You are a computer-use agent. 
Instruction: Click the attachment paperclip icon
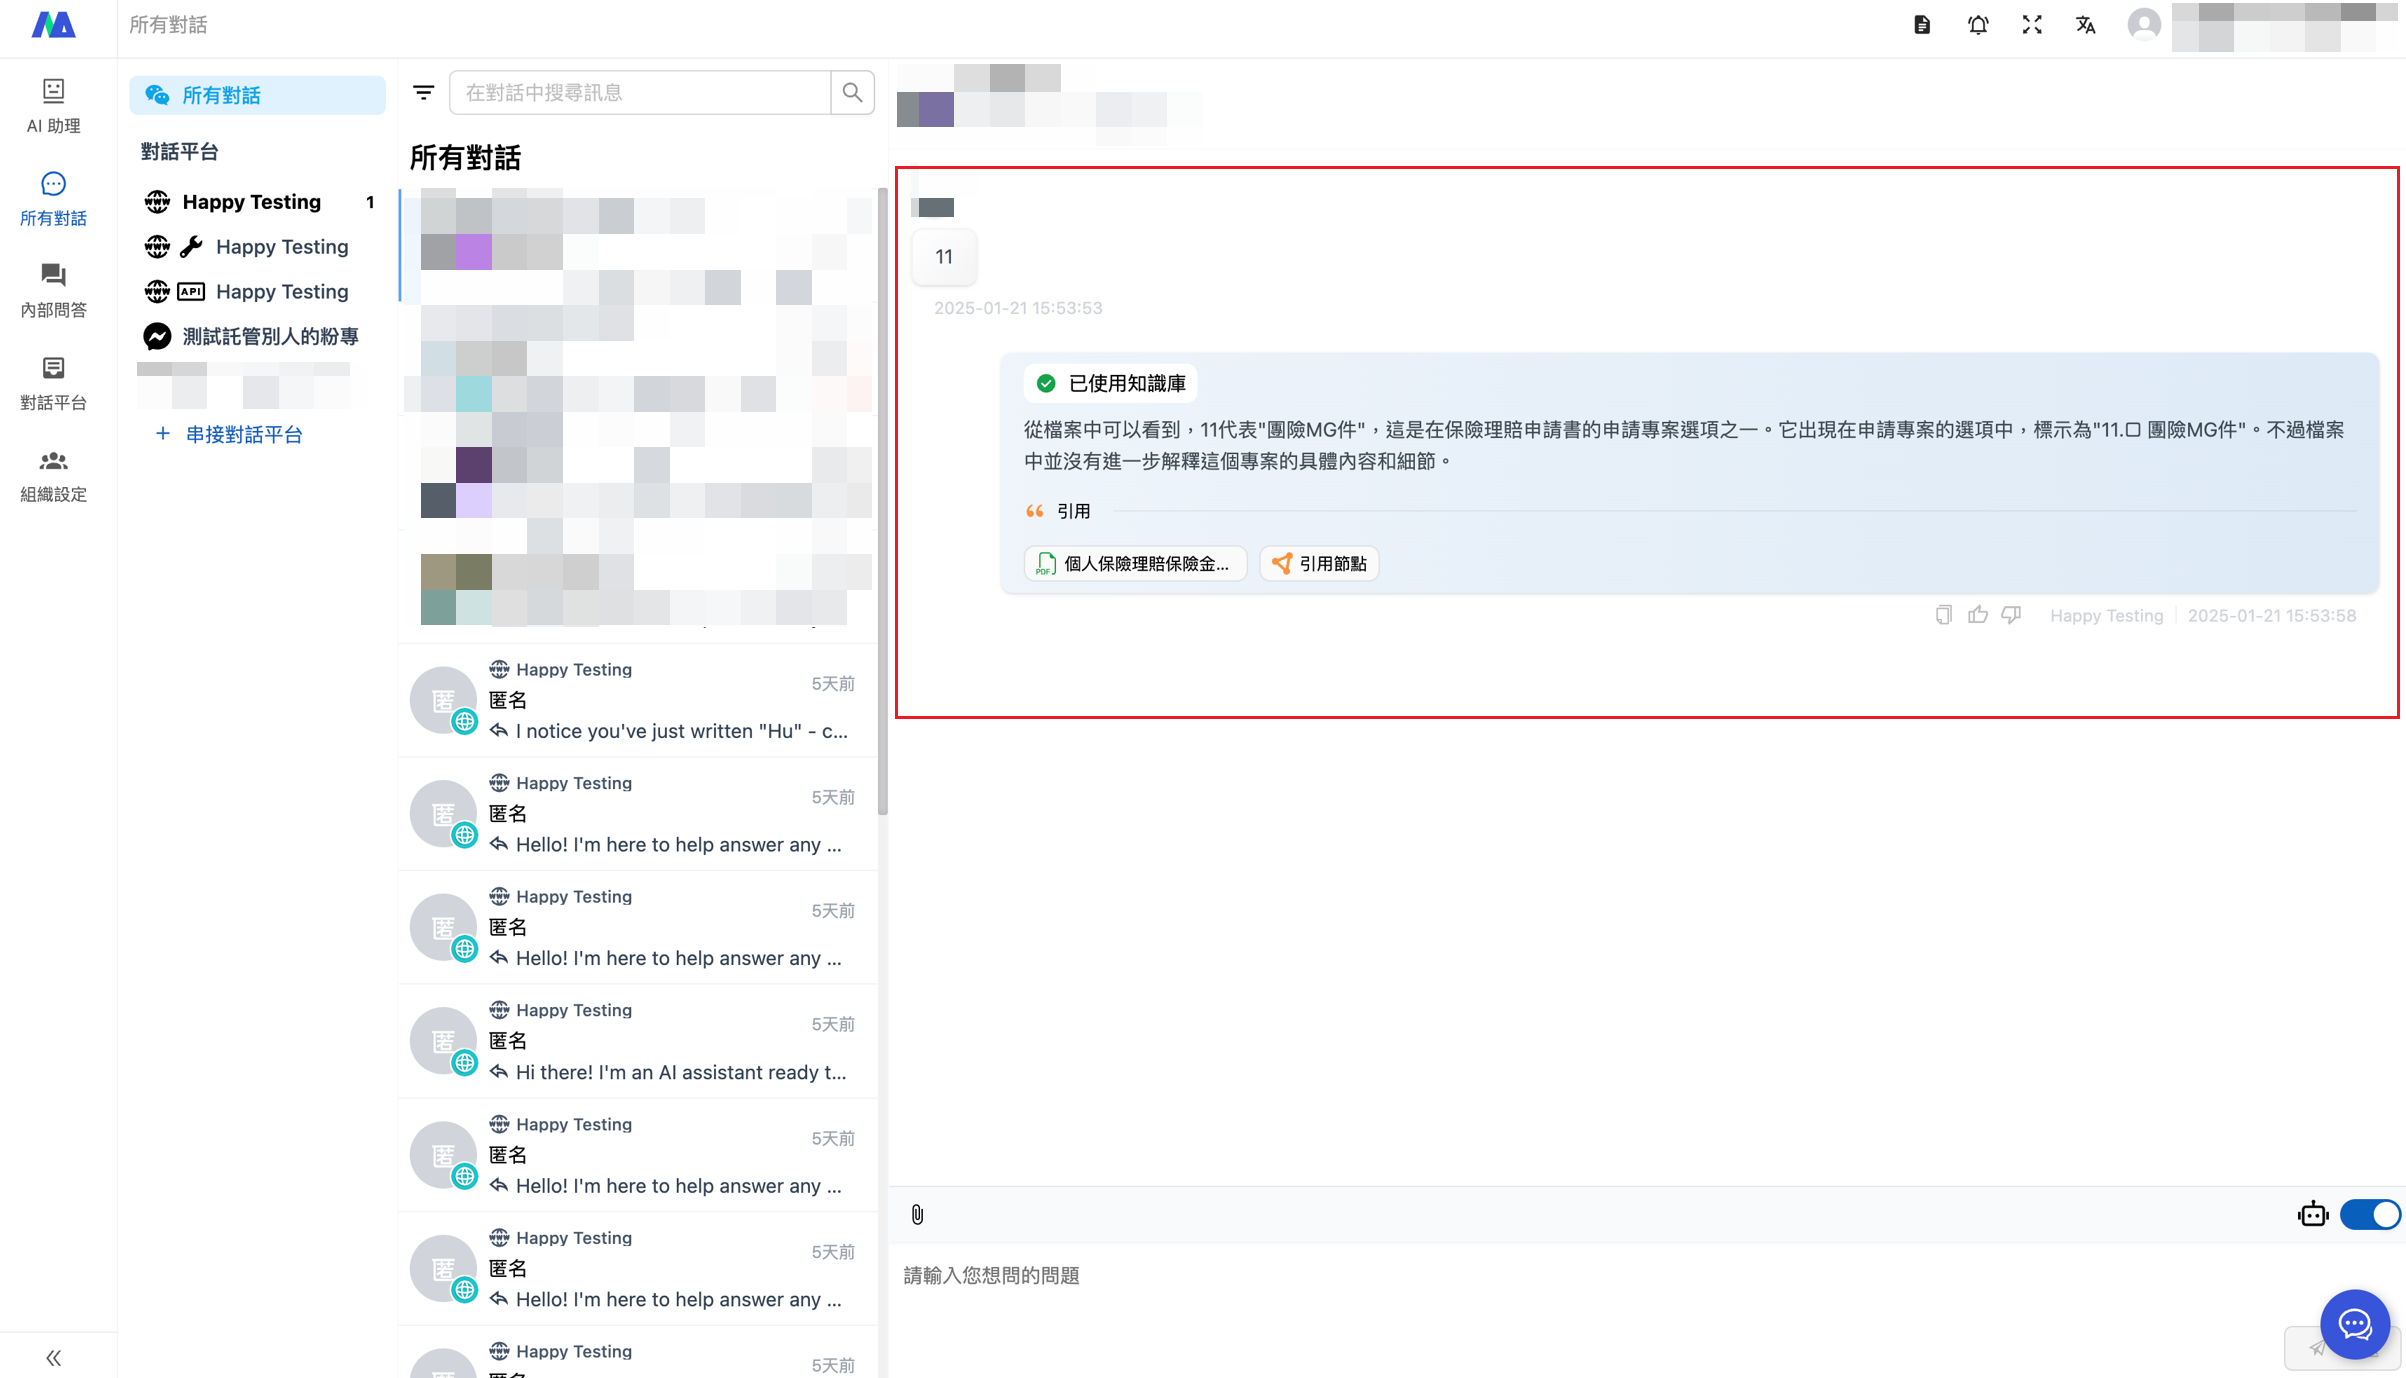point(917,1214)
